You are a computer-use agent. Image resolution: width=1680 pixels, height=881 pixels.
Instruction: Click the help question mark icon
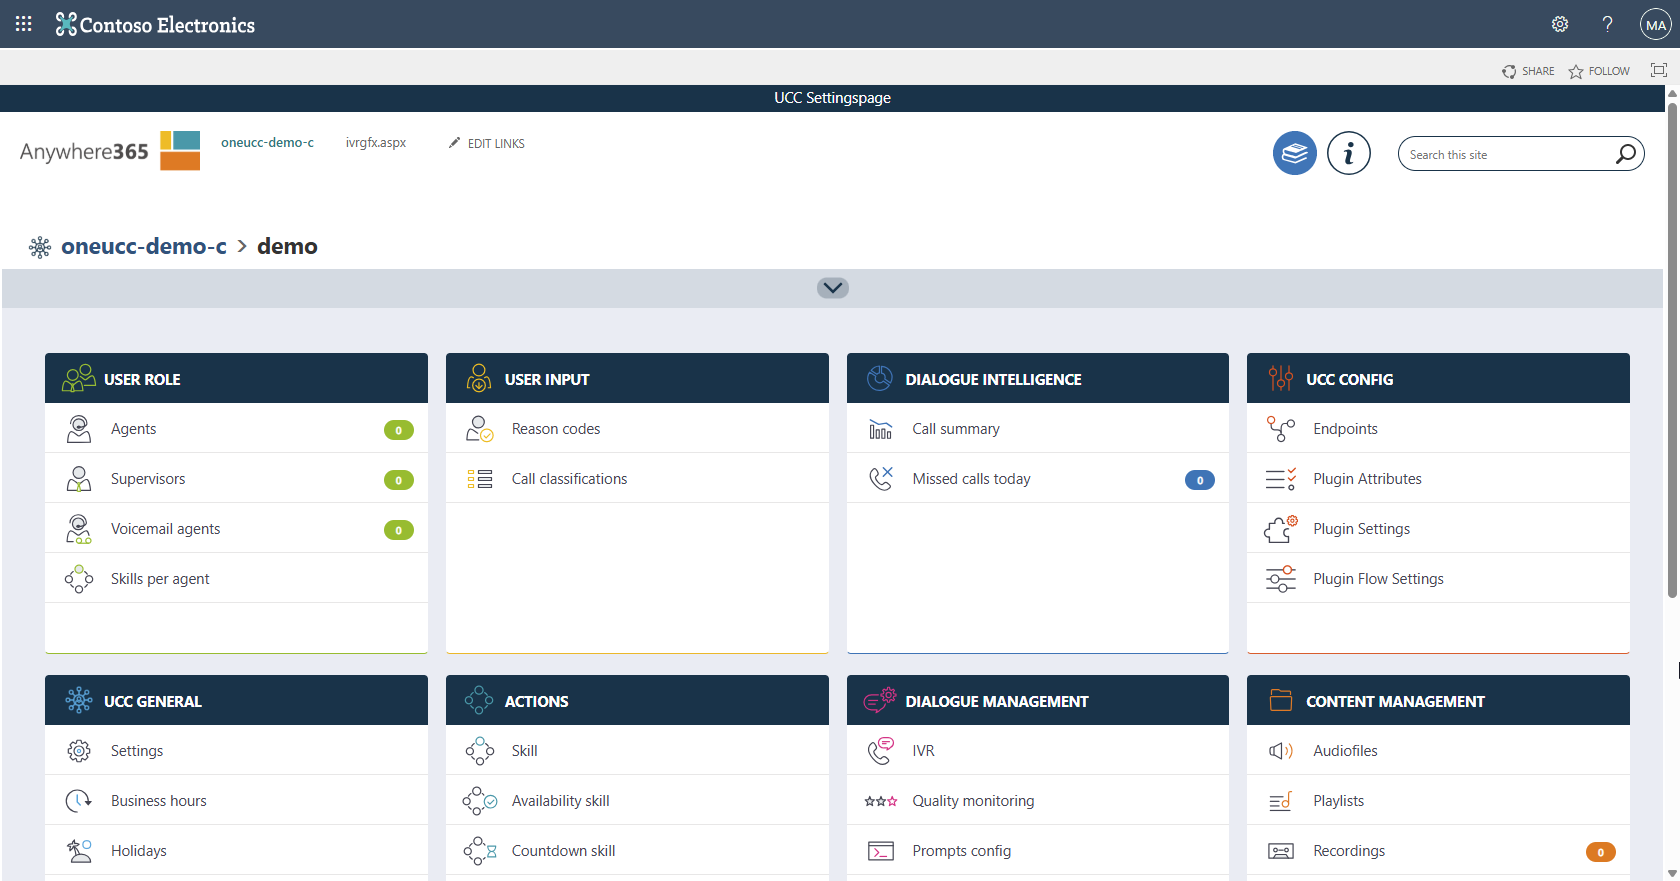(1607, 24)
